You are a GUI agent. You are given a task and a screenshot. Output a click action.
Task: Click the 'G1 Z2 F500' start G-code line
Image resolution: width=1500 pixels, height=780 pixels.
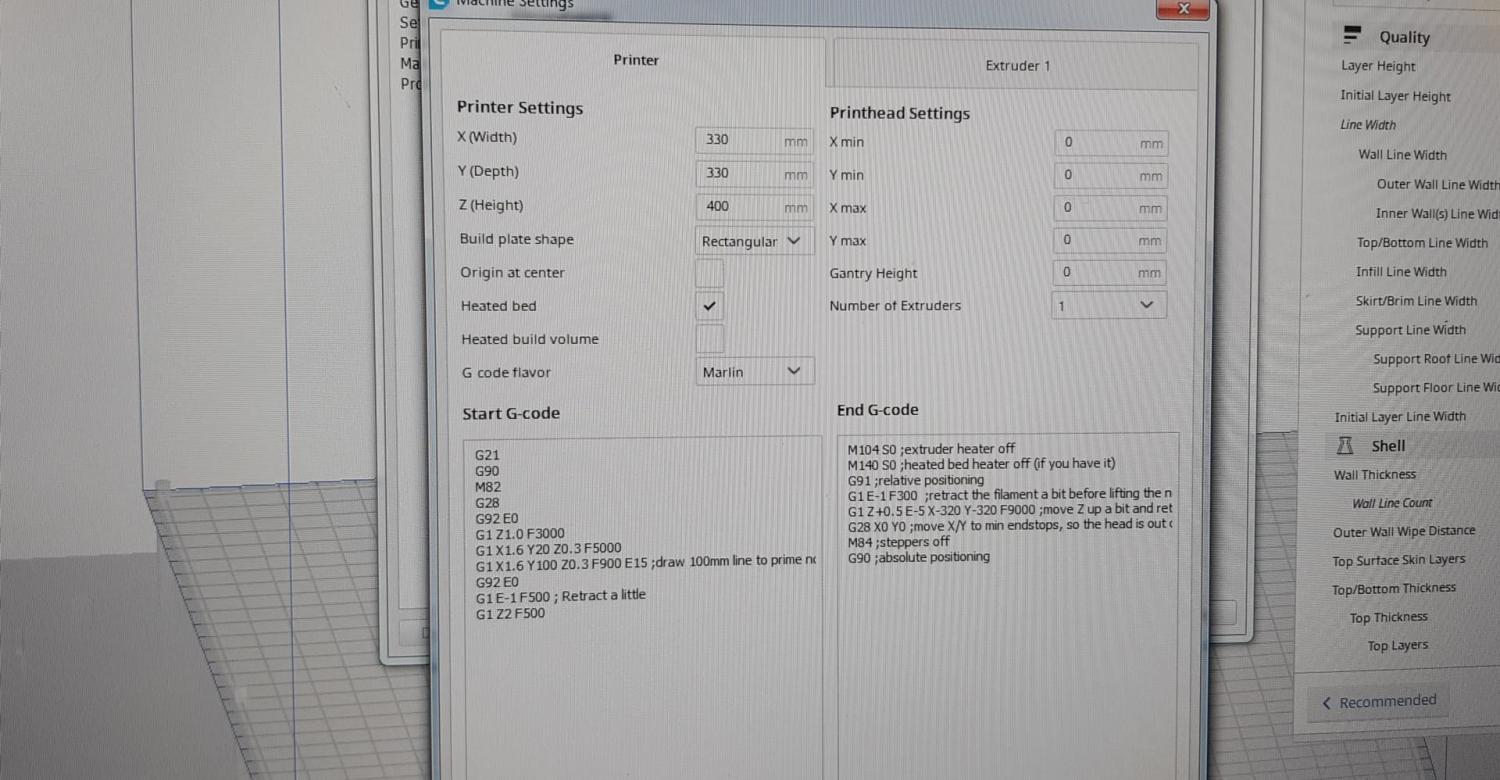click(x=510, y=613)
